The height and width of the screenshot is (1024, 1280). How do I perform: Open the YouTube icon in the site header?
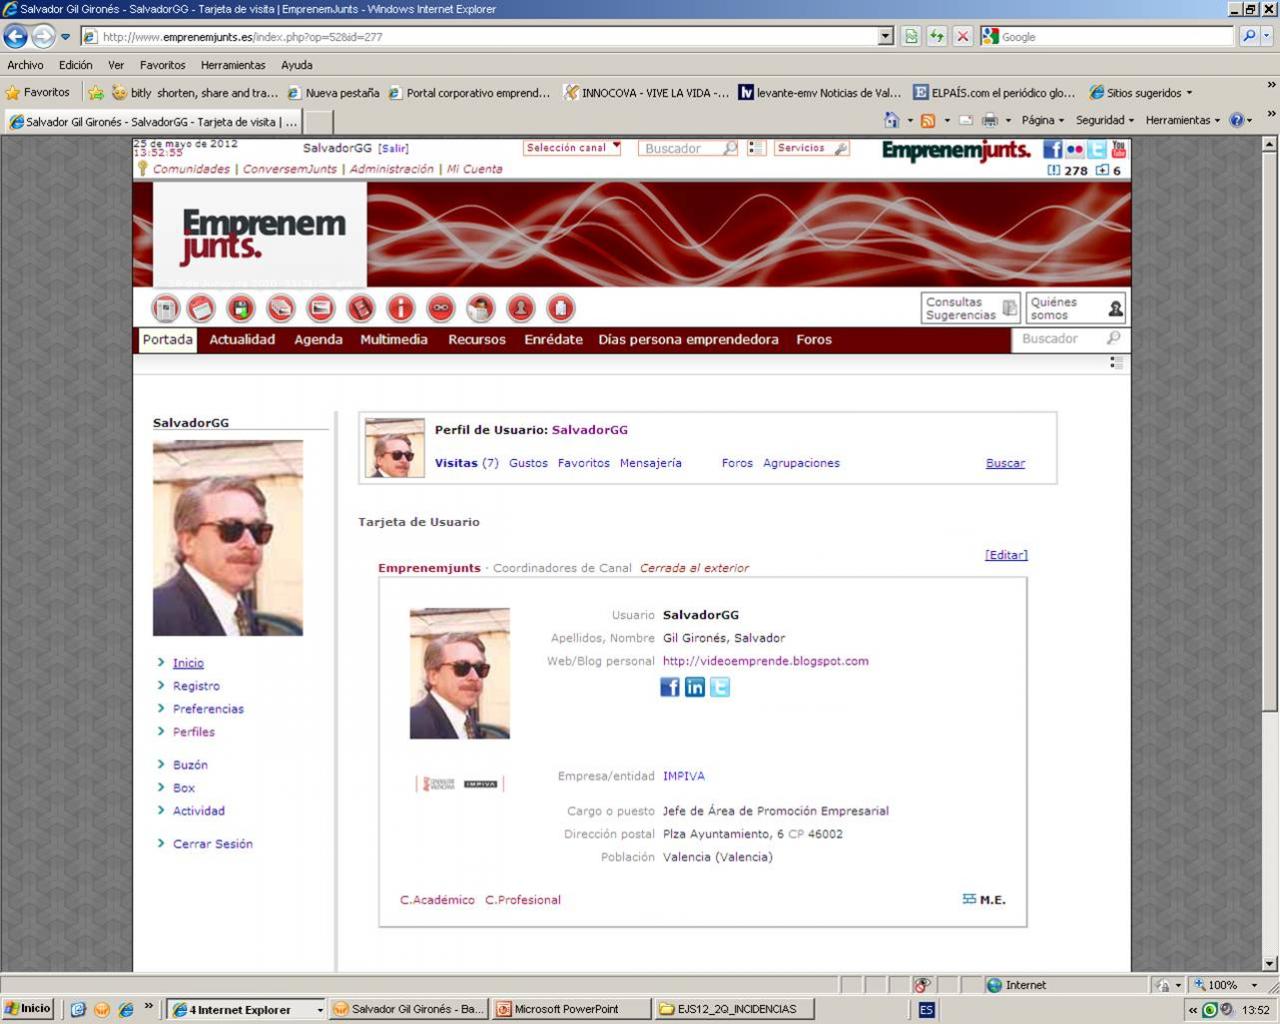pos(1118,149)
